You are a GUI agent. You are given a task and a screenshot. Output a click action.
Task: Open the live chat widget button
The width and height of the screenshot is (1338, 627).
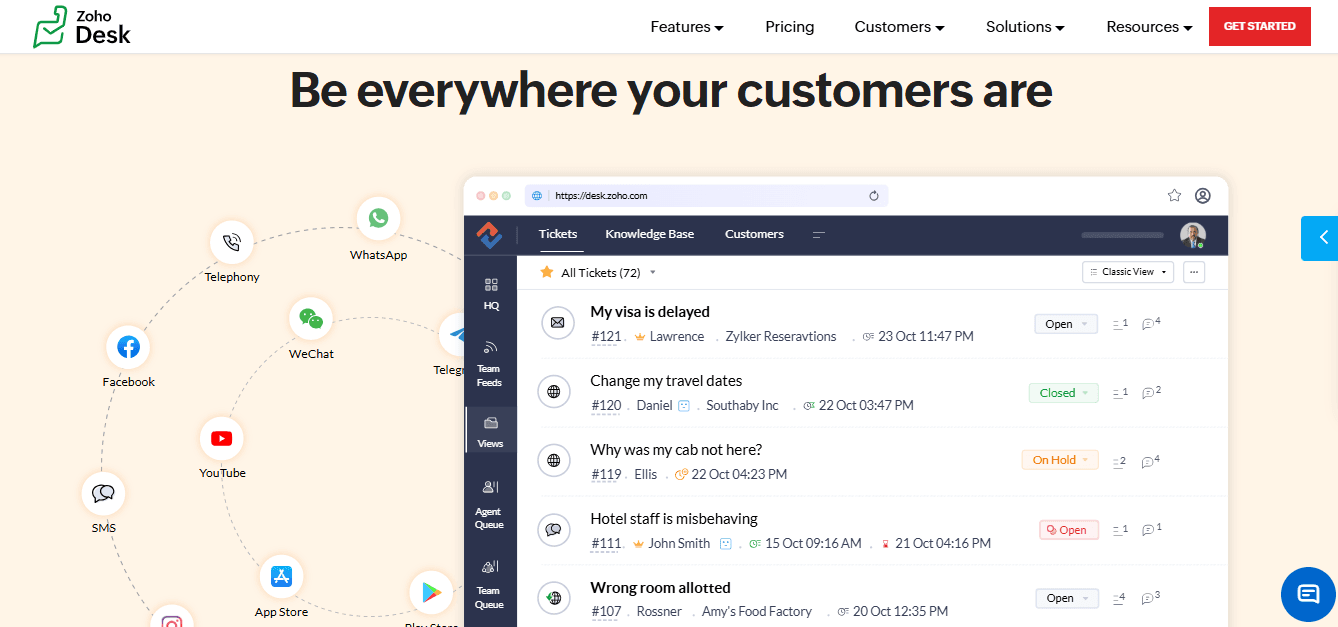1308,595
